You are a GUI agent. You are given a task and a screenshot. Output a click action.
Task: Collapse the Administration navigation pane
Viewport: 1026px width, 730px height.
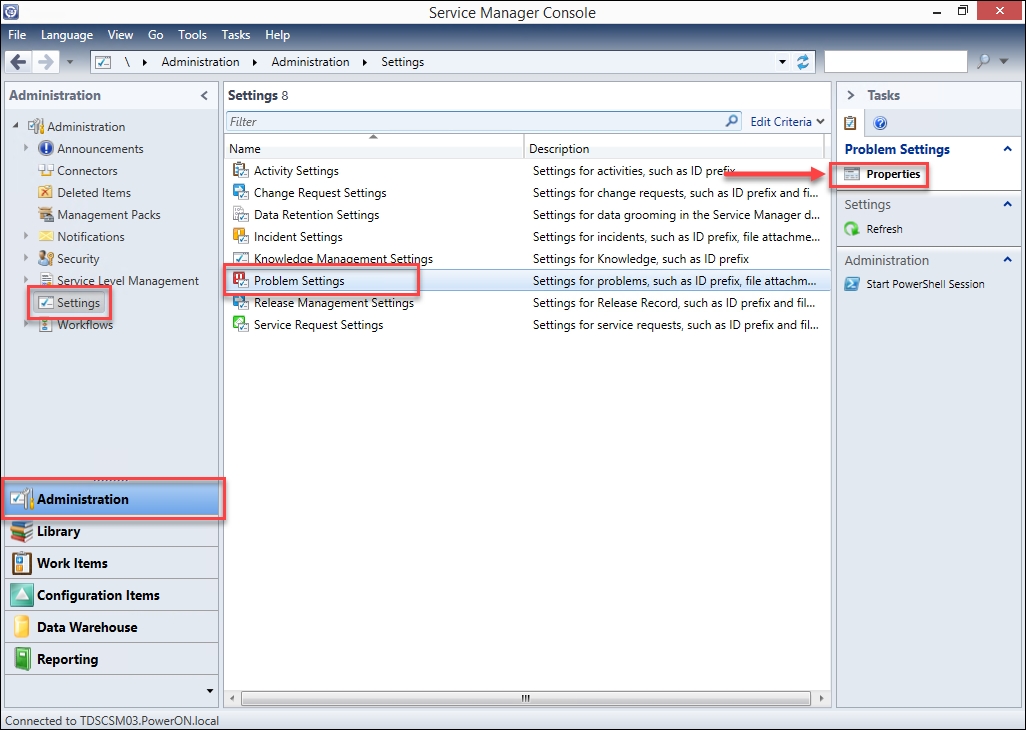[x=204, y=96]
